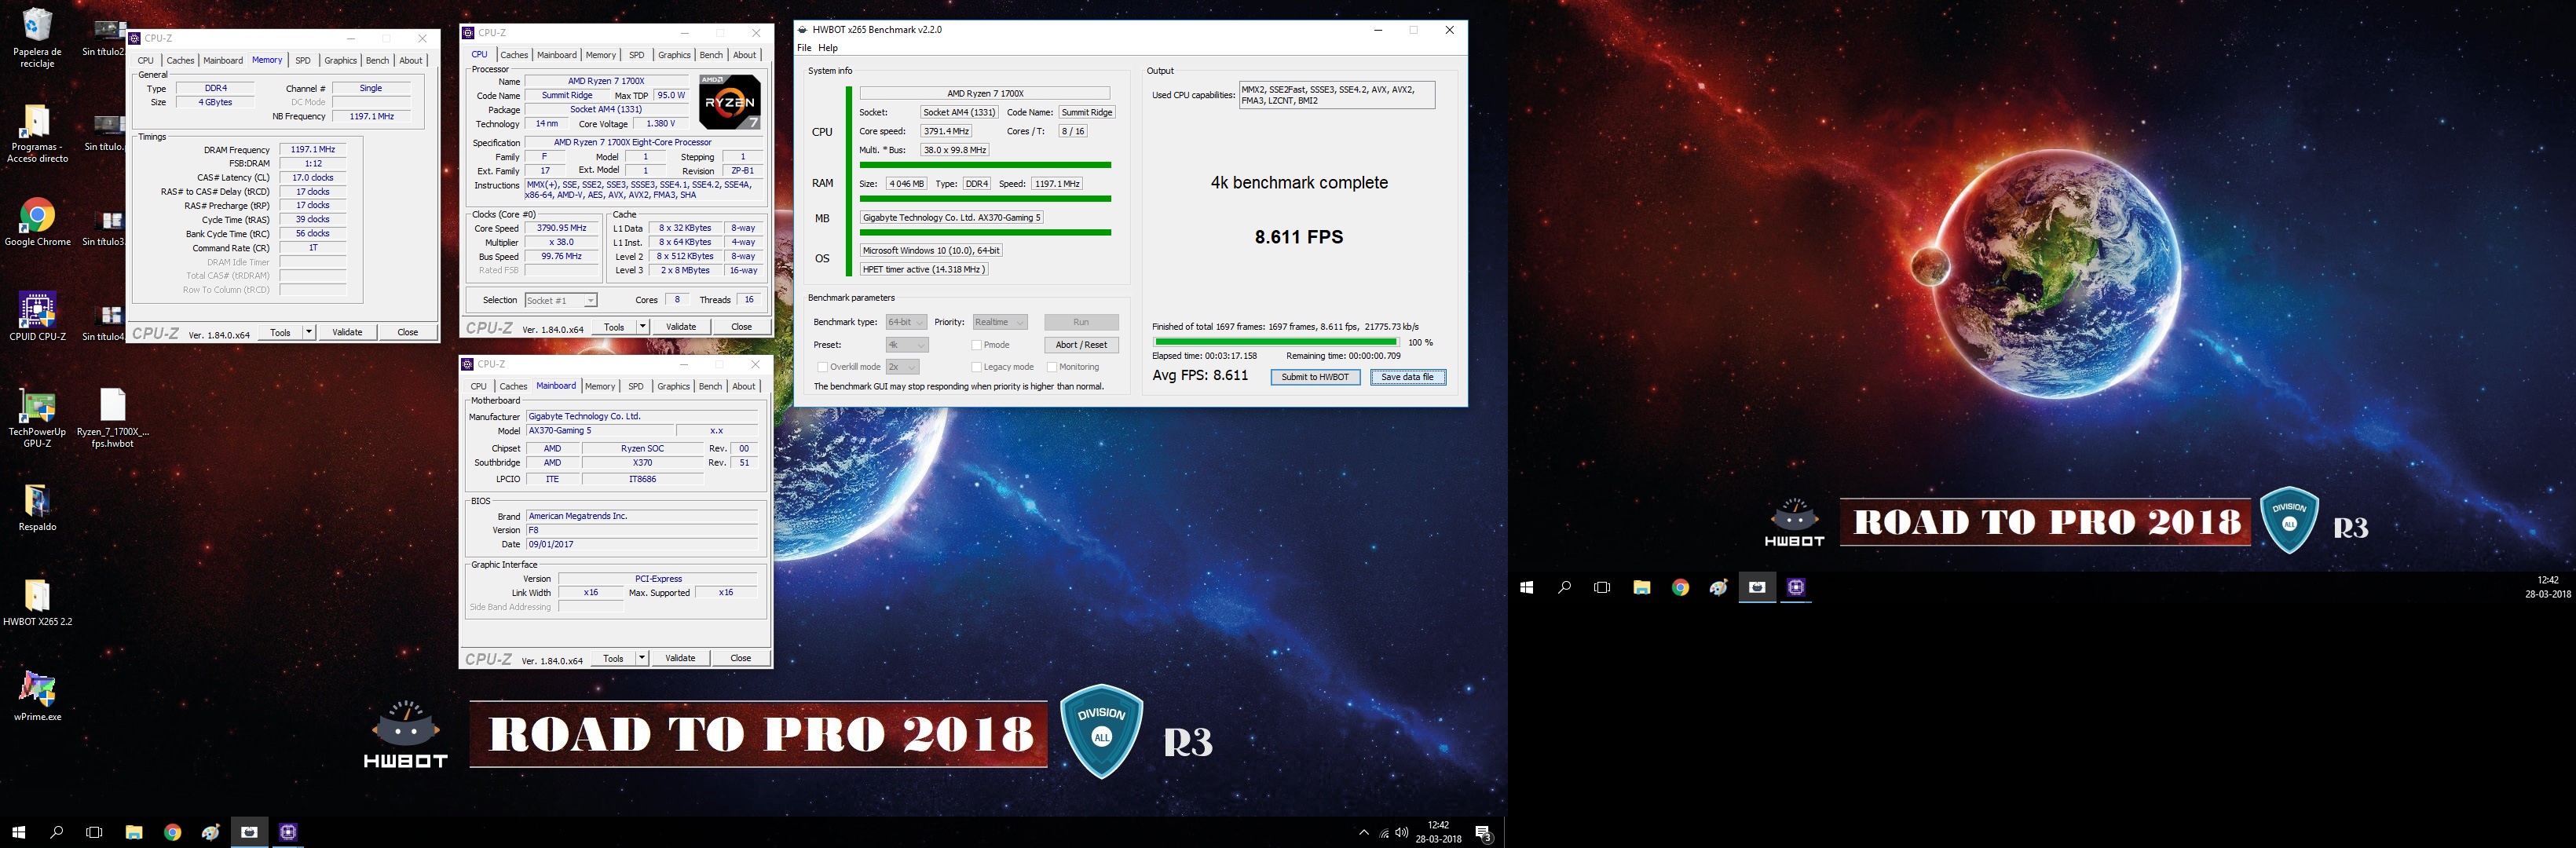Click the Save data file button
This screenshot has height=848, width=2576.
click(1407, 377)
